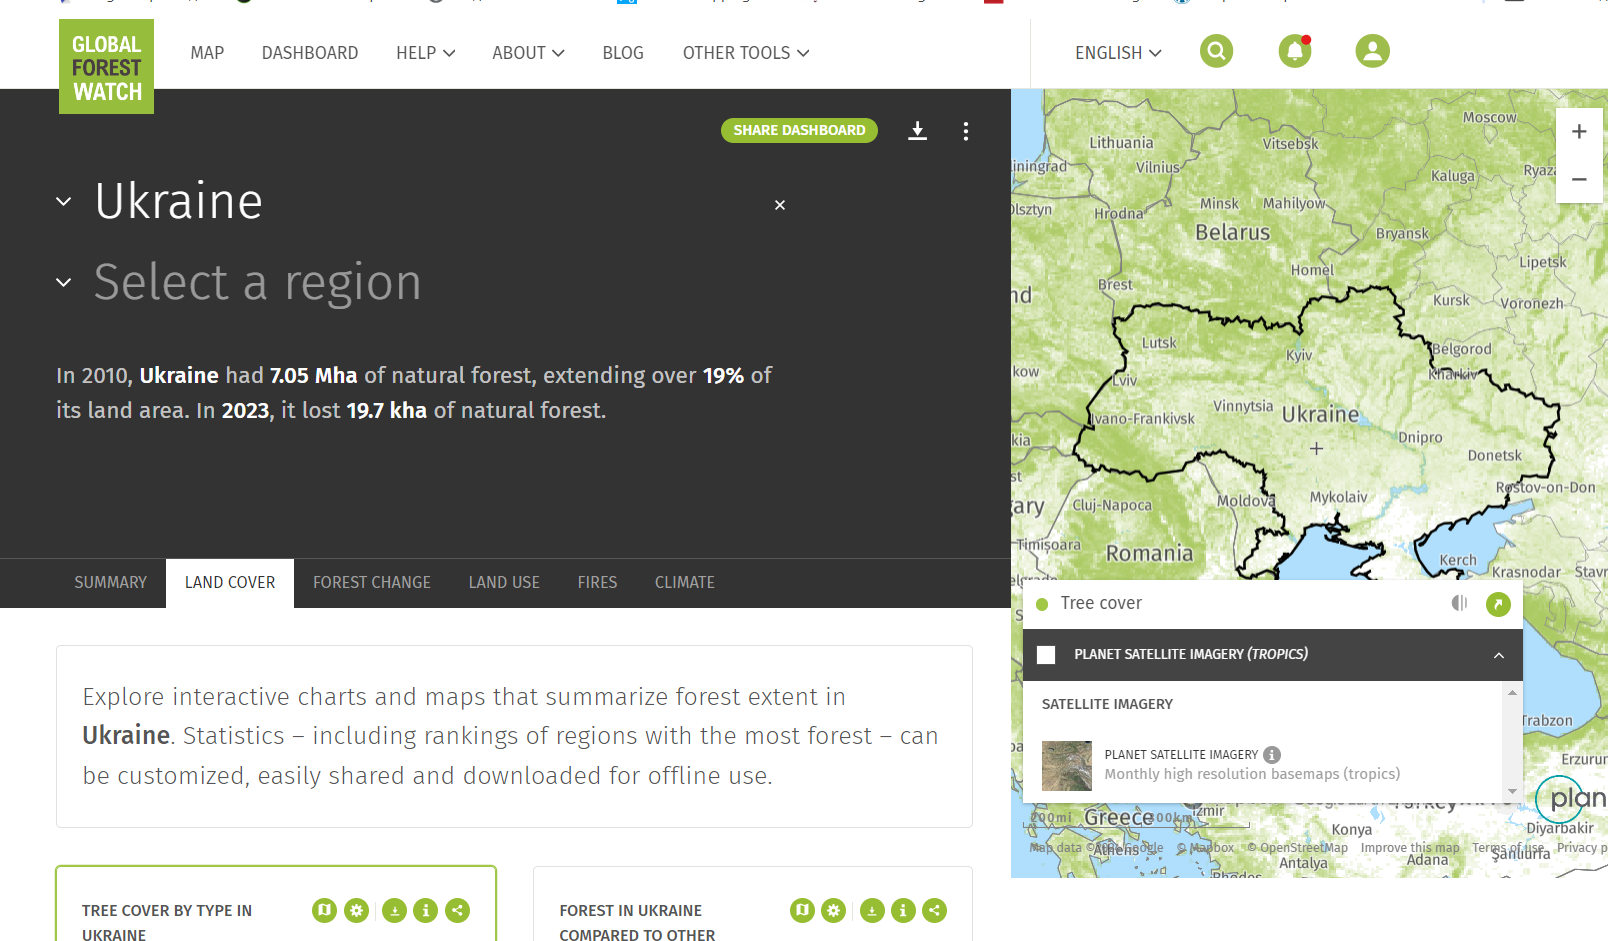Open the user profile icon
Image resolution: width=1608 pixels, height=941 pixels.
coord(1372,51)
